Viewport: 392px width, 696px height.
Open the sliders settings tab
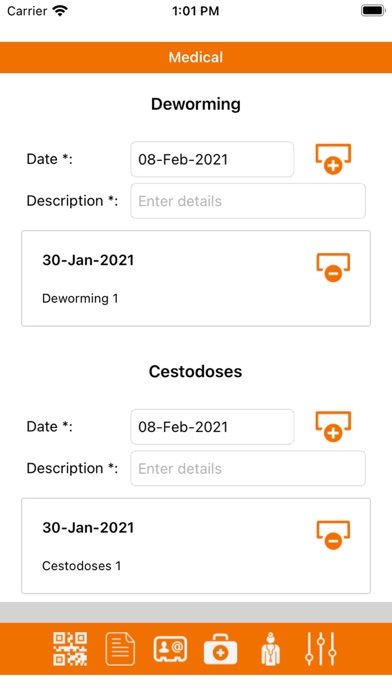tap(321, 649)
